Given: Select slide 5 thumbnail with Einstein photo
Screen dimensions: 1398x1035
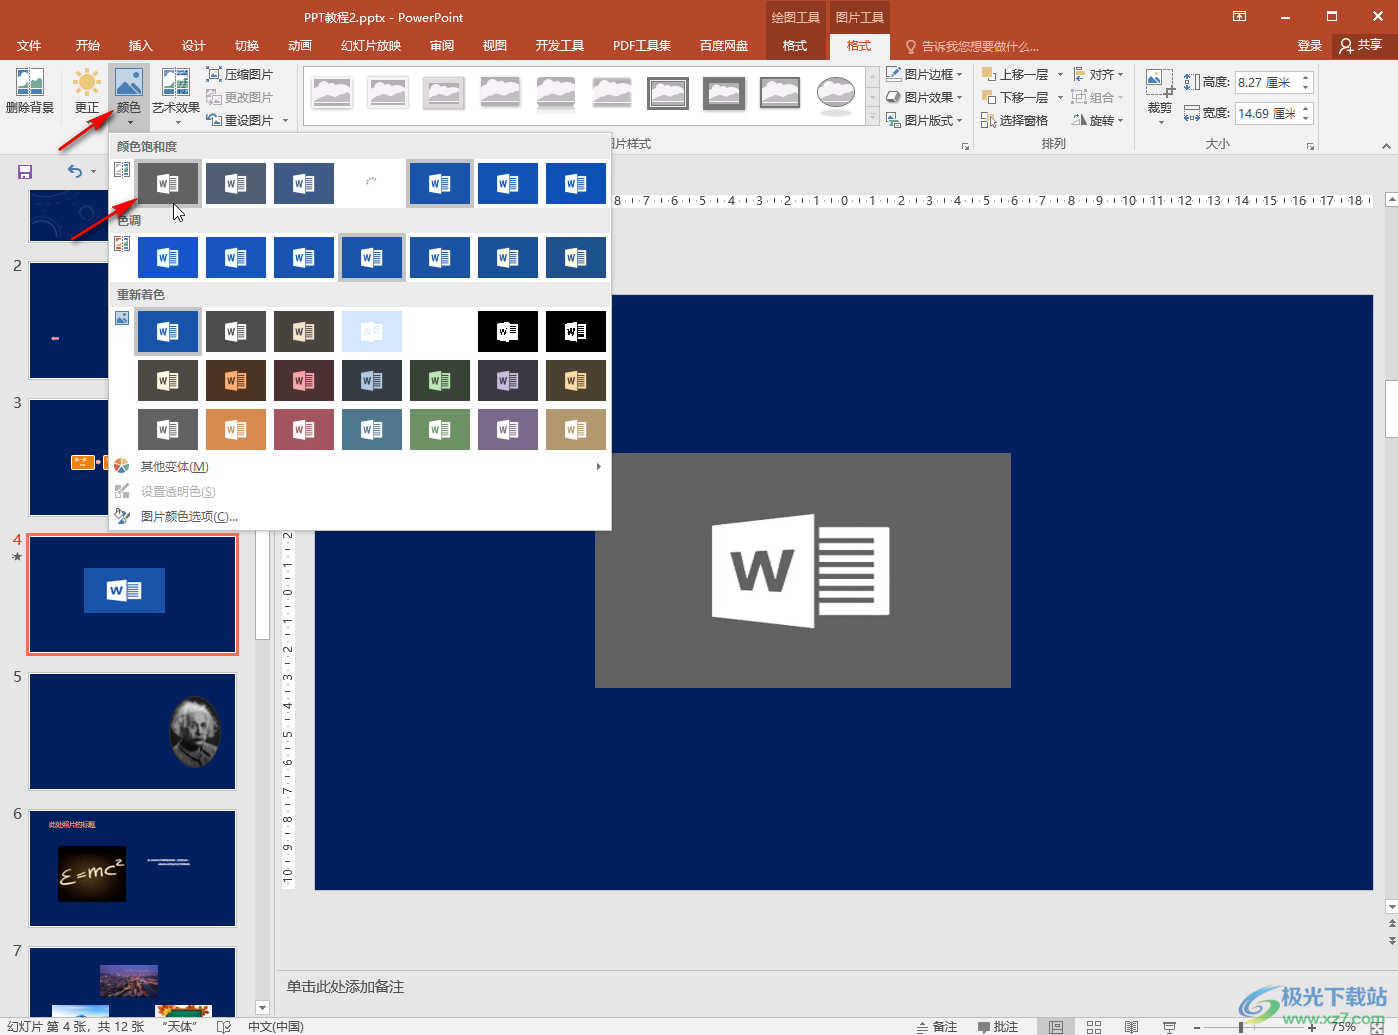Looking at the screenshot, I should click(x=133, y=731).
